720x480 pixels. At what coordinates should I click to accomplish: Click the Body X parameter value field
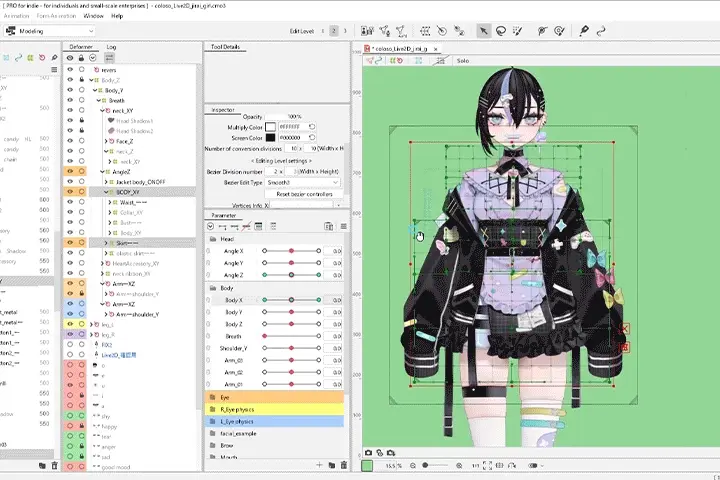(333, 300)
